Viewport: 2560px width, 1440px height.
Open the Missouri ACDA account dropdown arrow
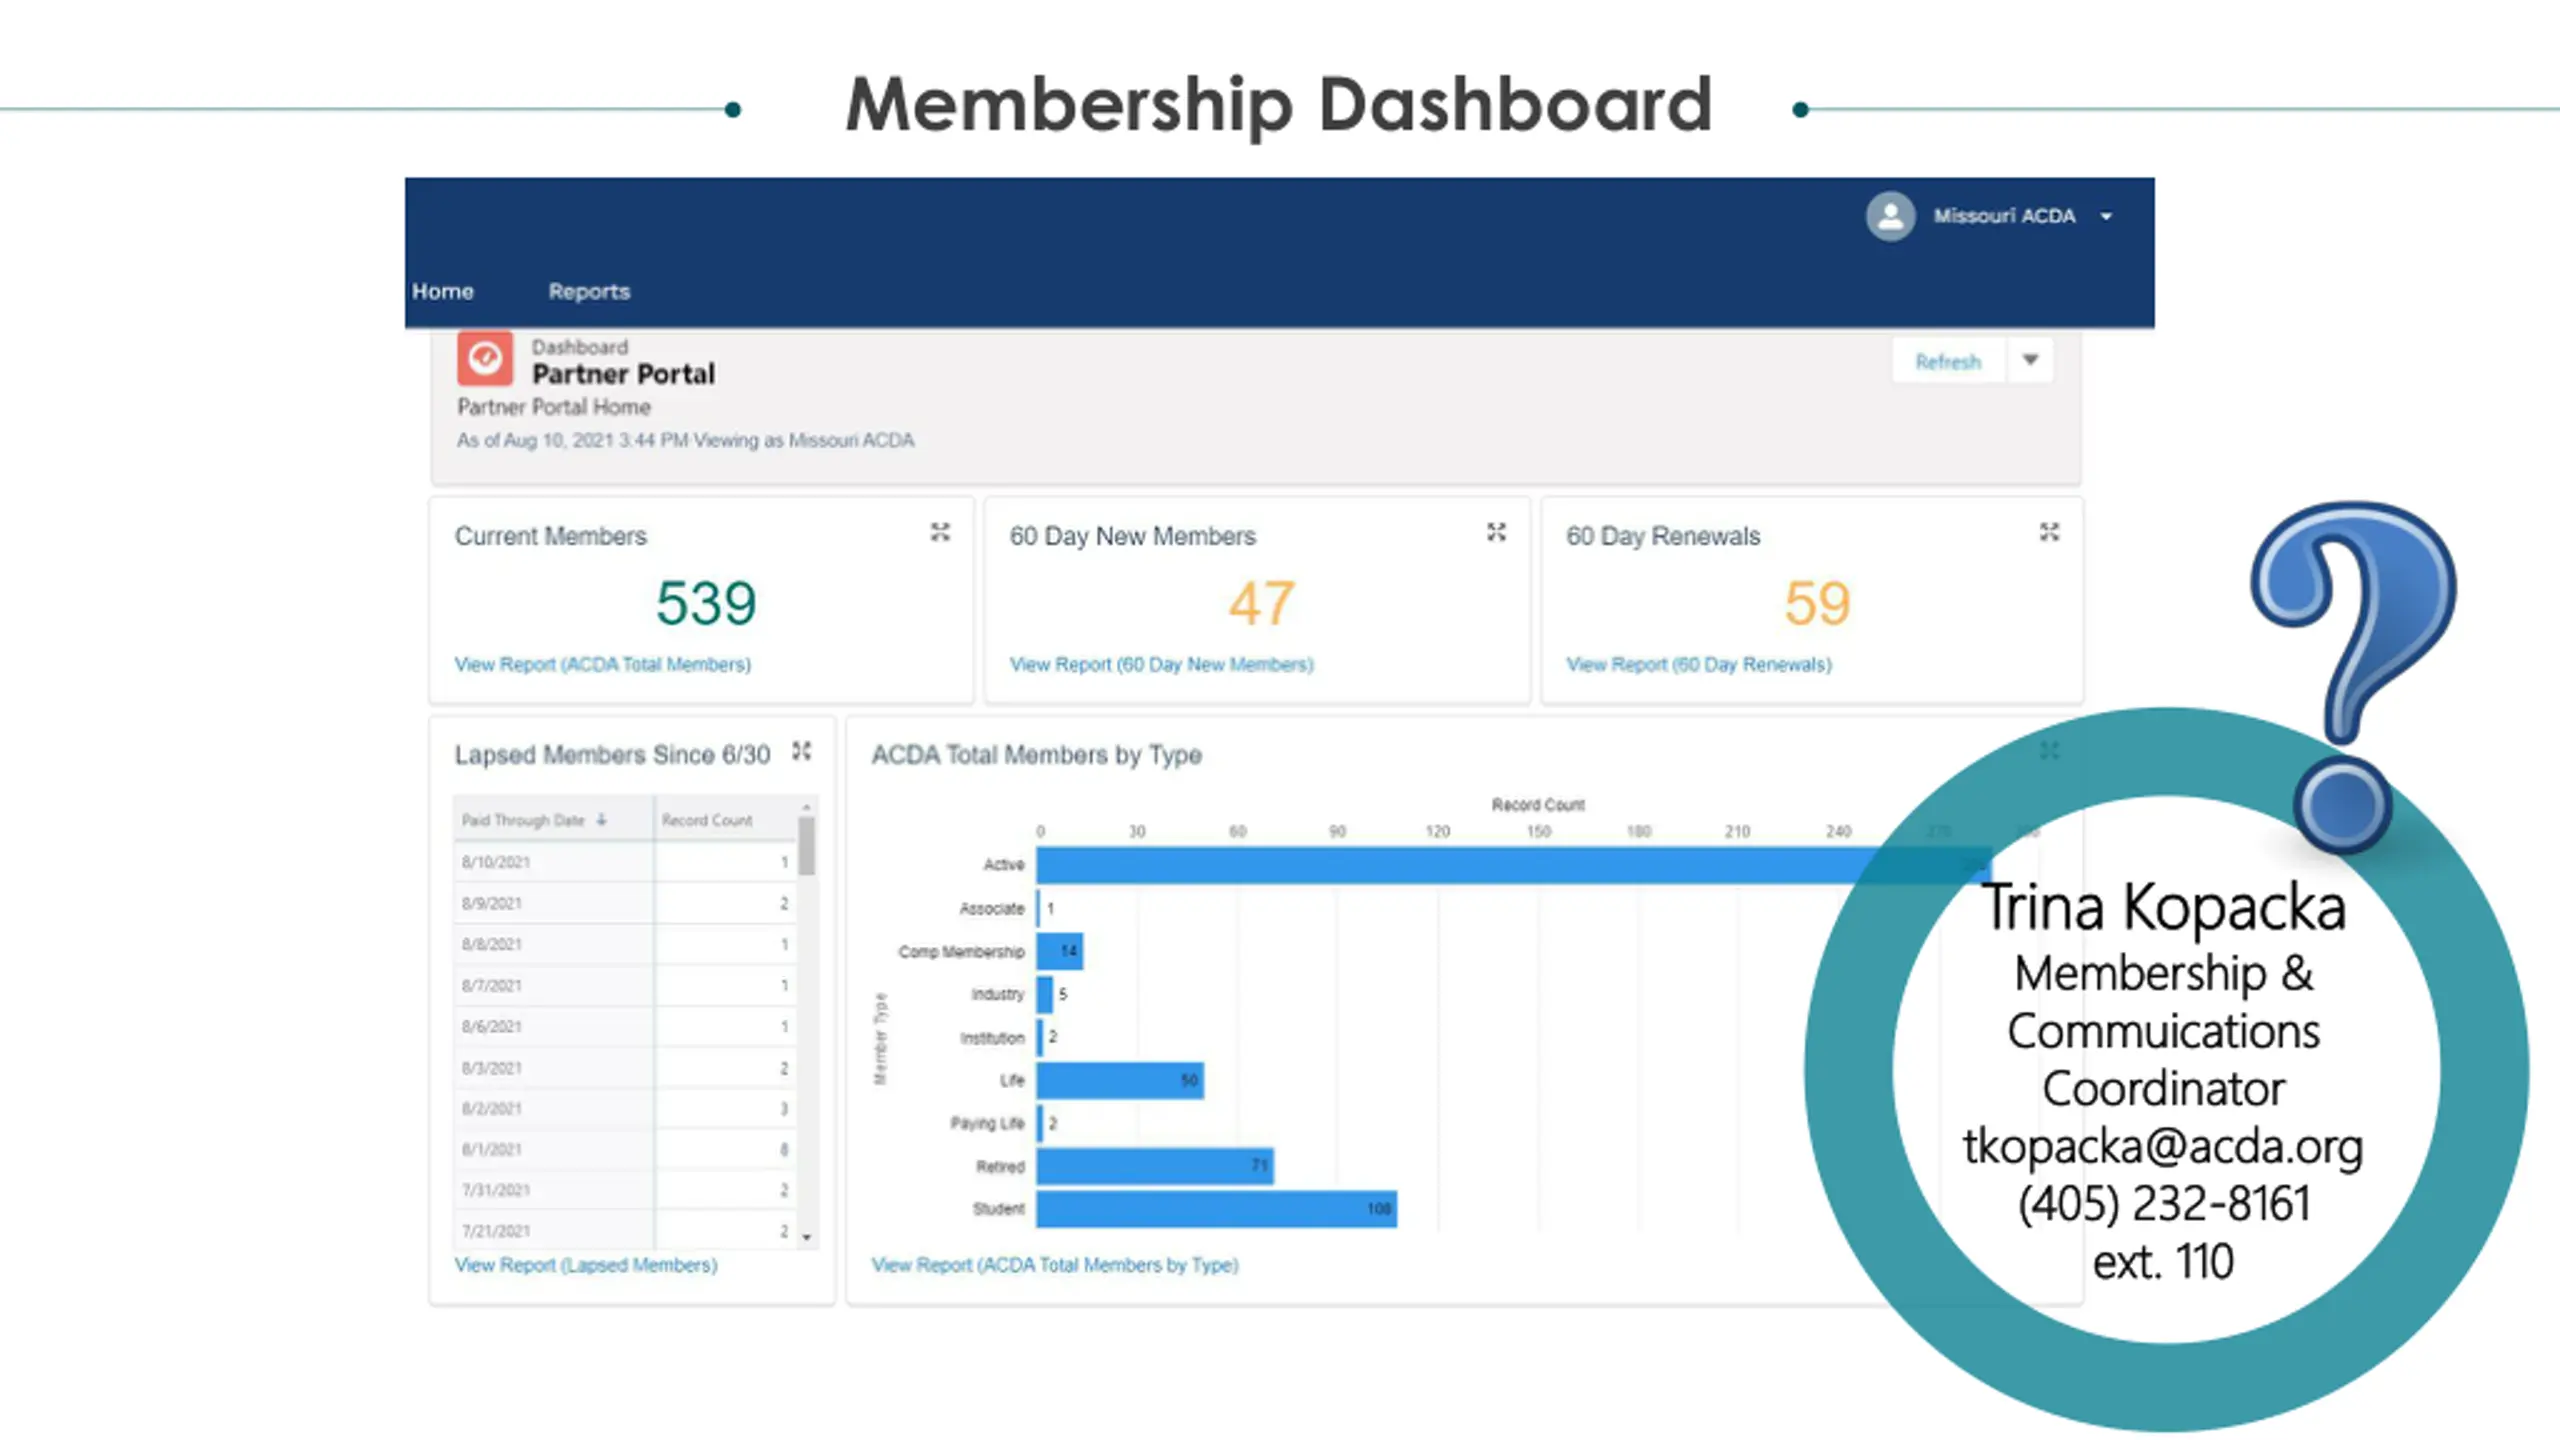(2106, 217)
